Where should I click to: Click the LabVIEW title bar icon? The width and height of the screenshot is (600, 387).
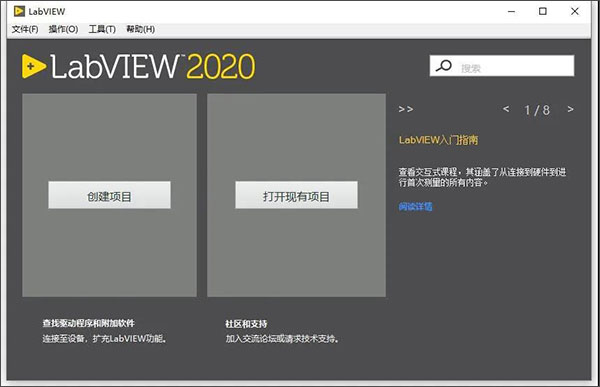19,11
